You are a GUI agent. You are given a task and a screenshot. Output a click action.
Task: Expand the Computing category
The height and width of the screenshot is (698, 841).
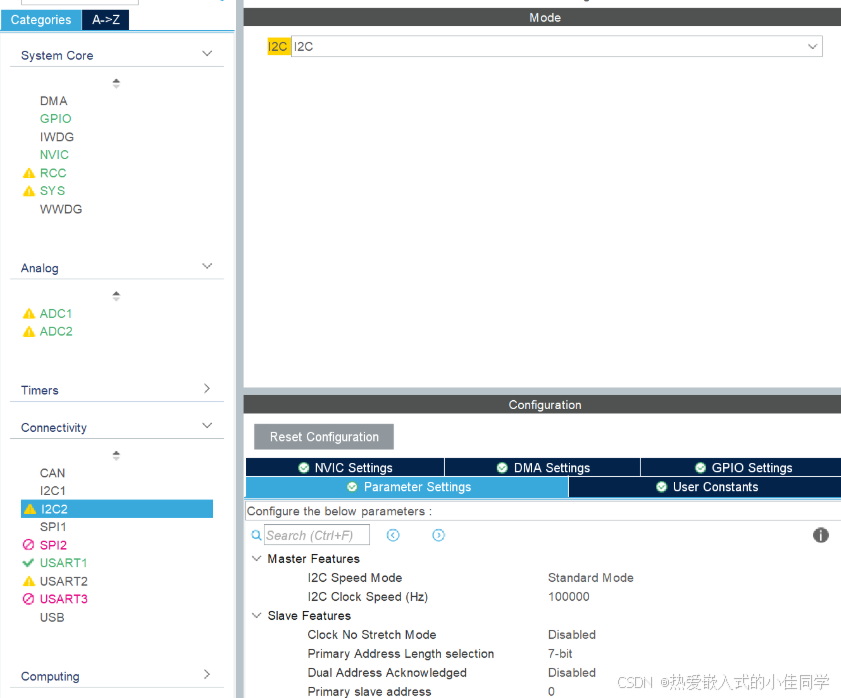(207, 674)
